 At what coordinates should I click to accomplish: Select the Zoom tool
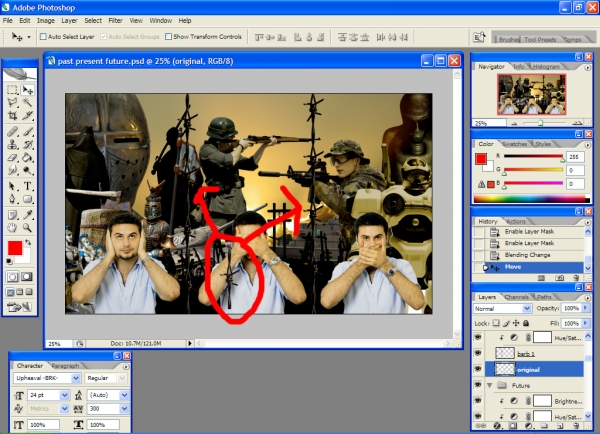pos(27,228)
